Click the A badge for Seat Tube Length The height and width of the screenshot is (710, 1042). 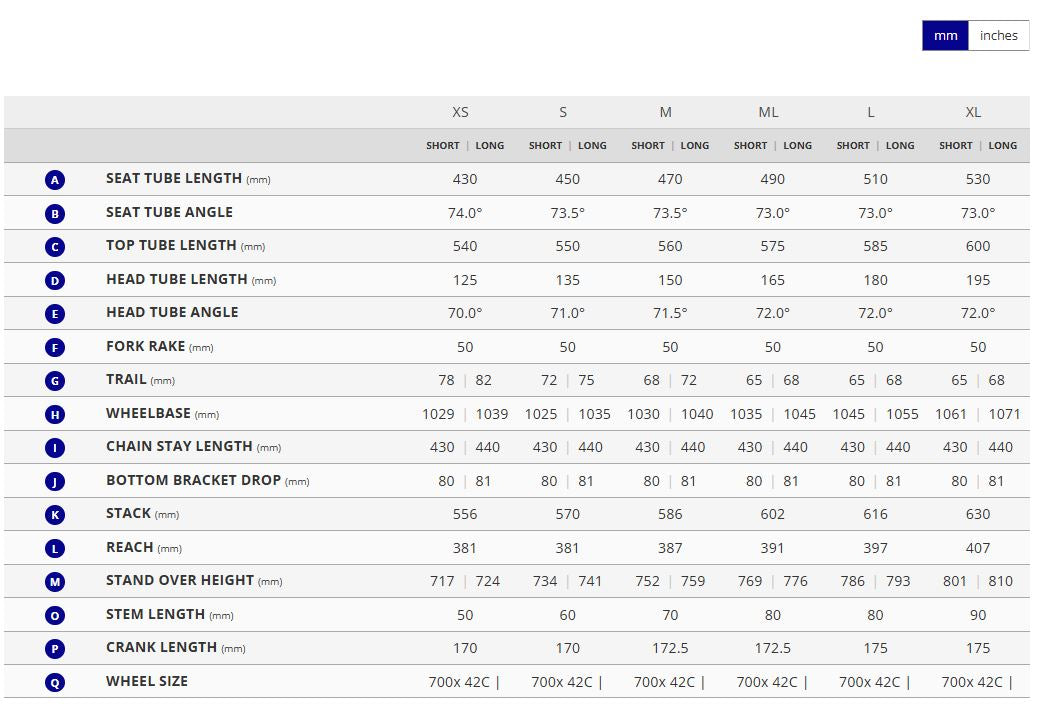coord(55,180)
